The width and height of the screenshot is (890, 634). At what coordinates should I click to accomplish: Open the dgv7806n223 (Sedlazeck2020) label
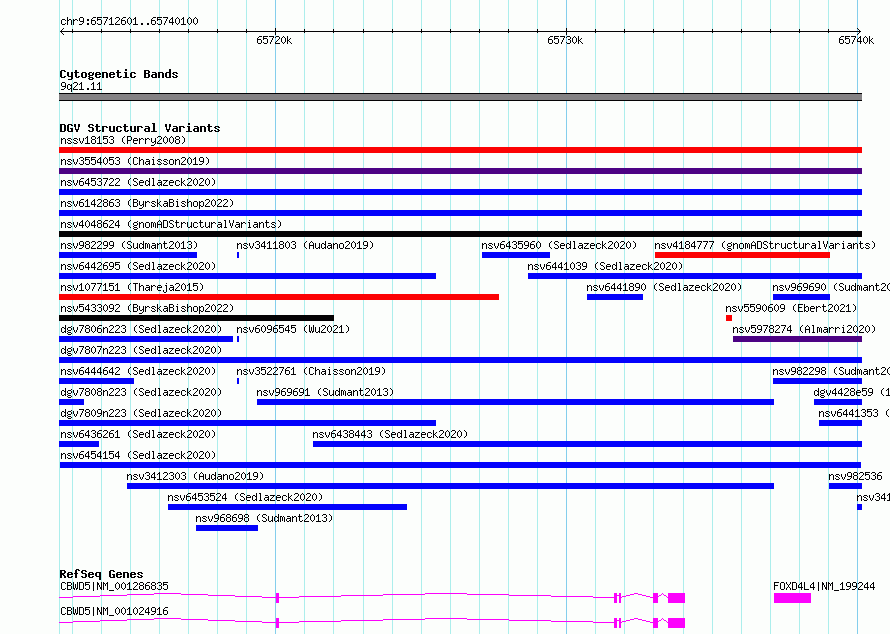(x=141, y=329)
